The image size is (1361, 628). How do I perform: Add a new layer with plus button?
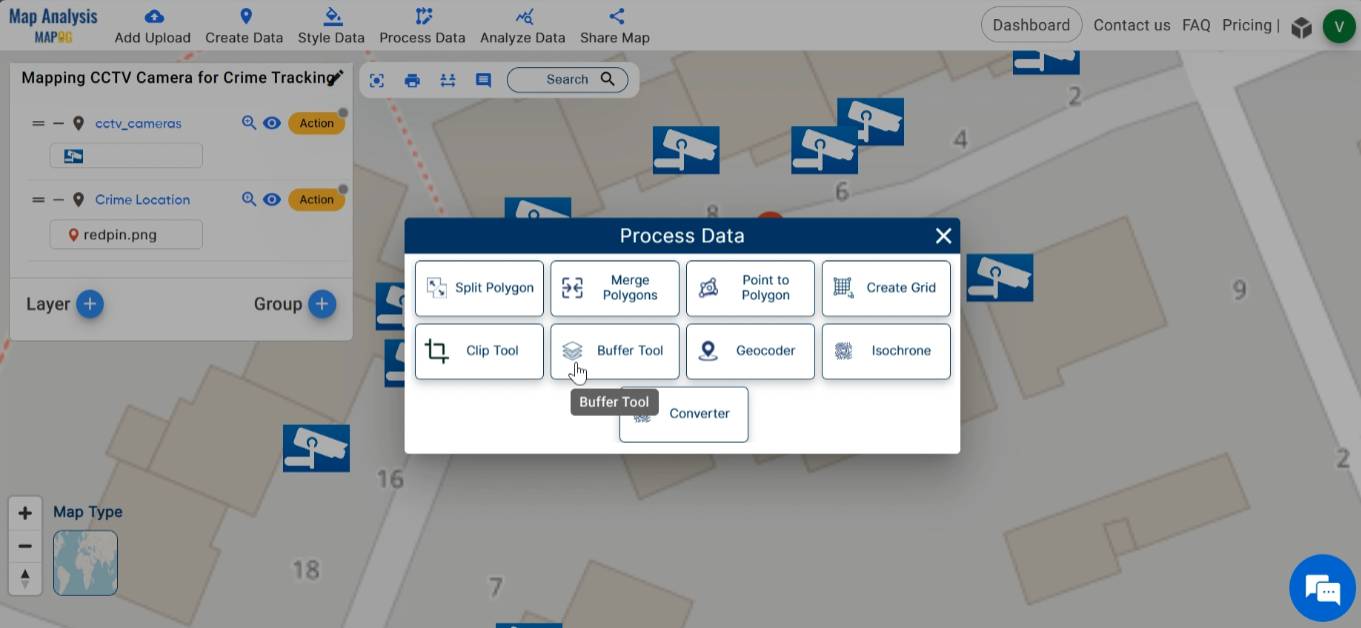(90, 304)
